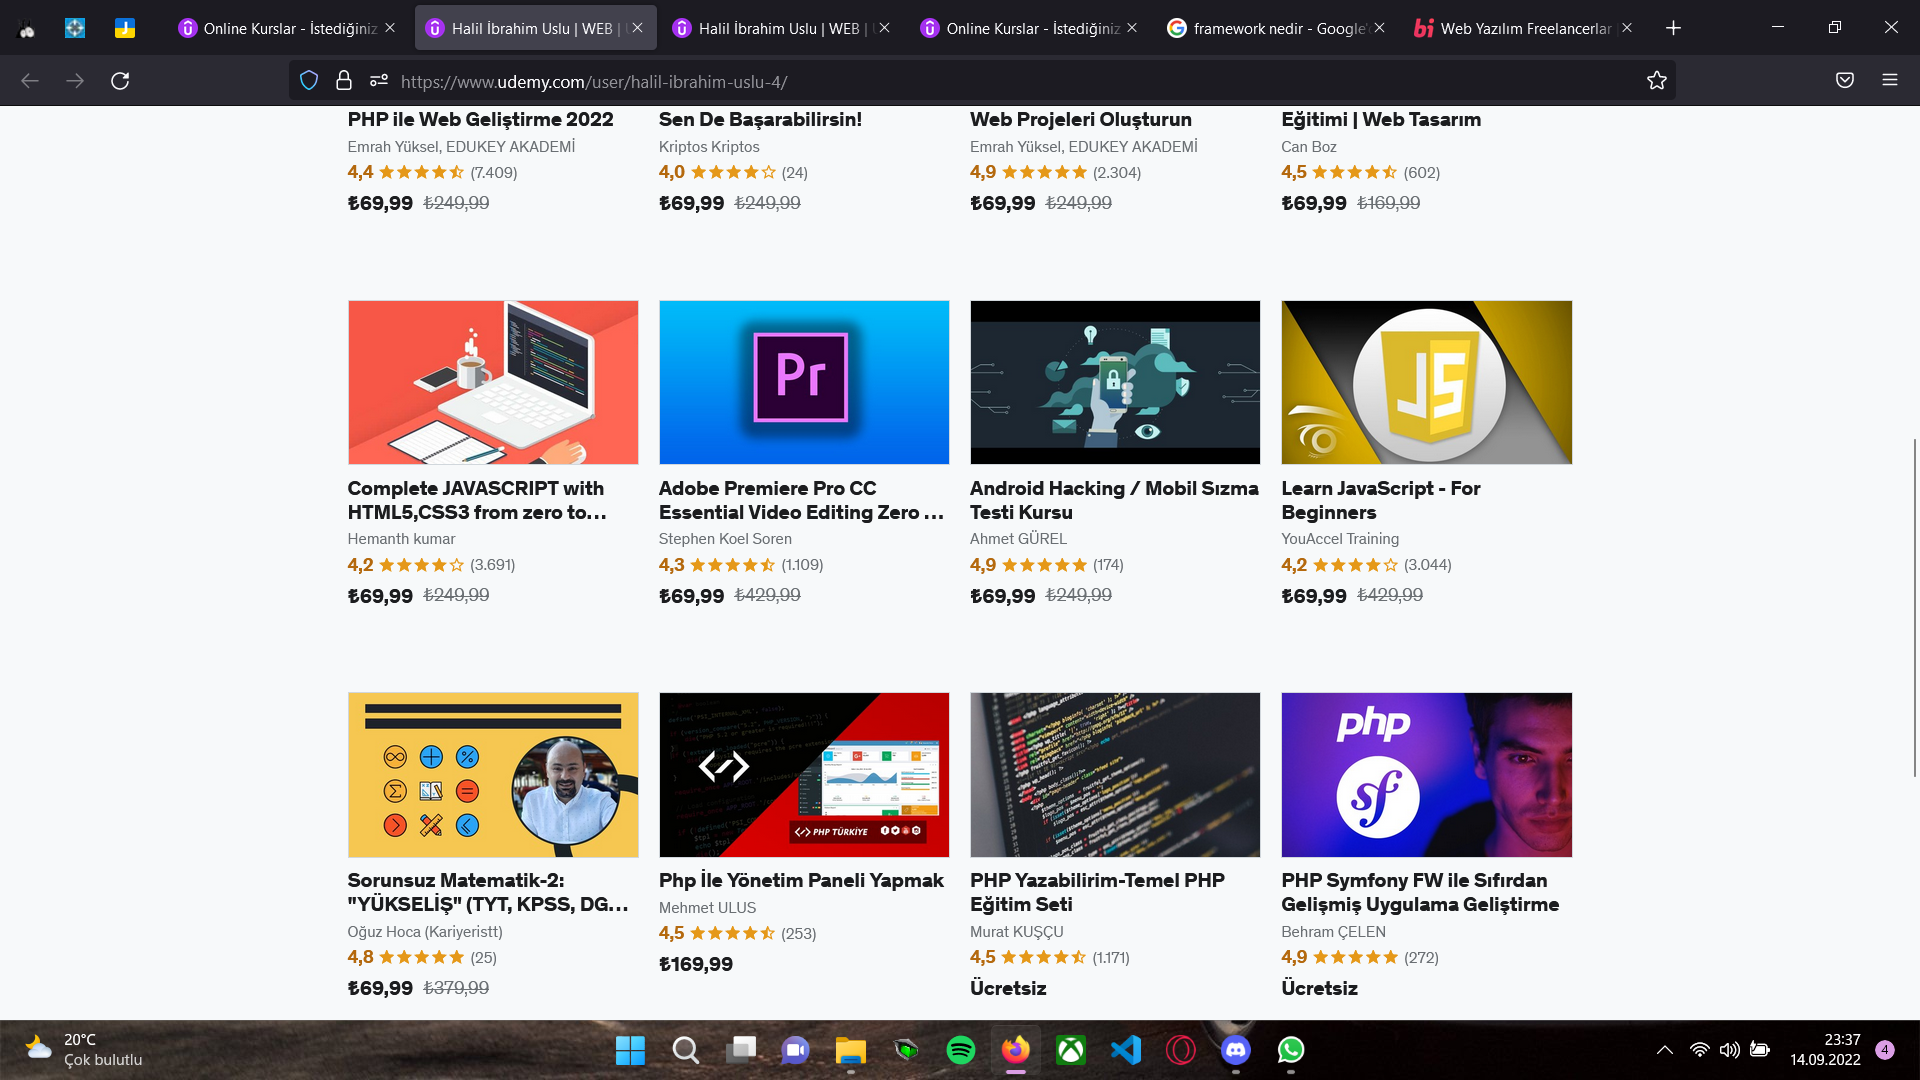The width and height of the screenshot is (1920, 1080).
Task: Close the Web Yazılım Freelancerlar tab
Action: click(x=1627, y=28)
